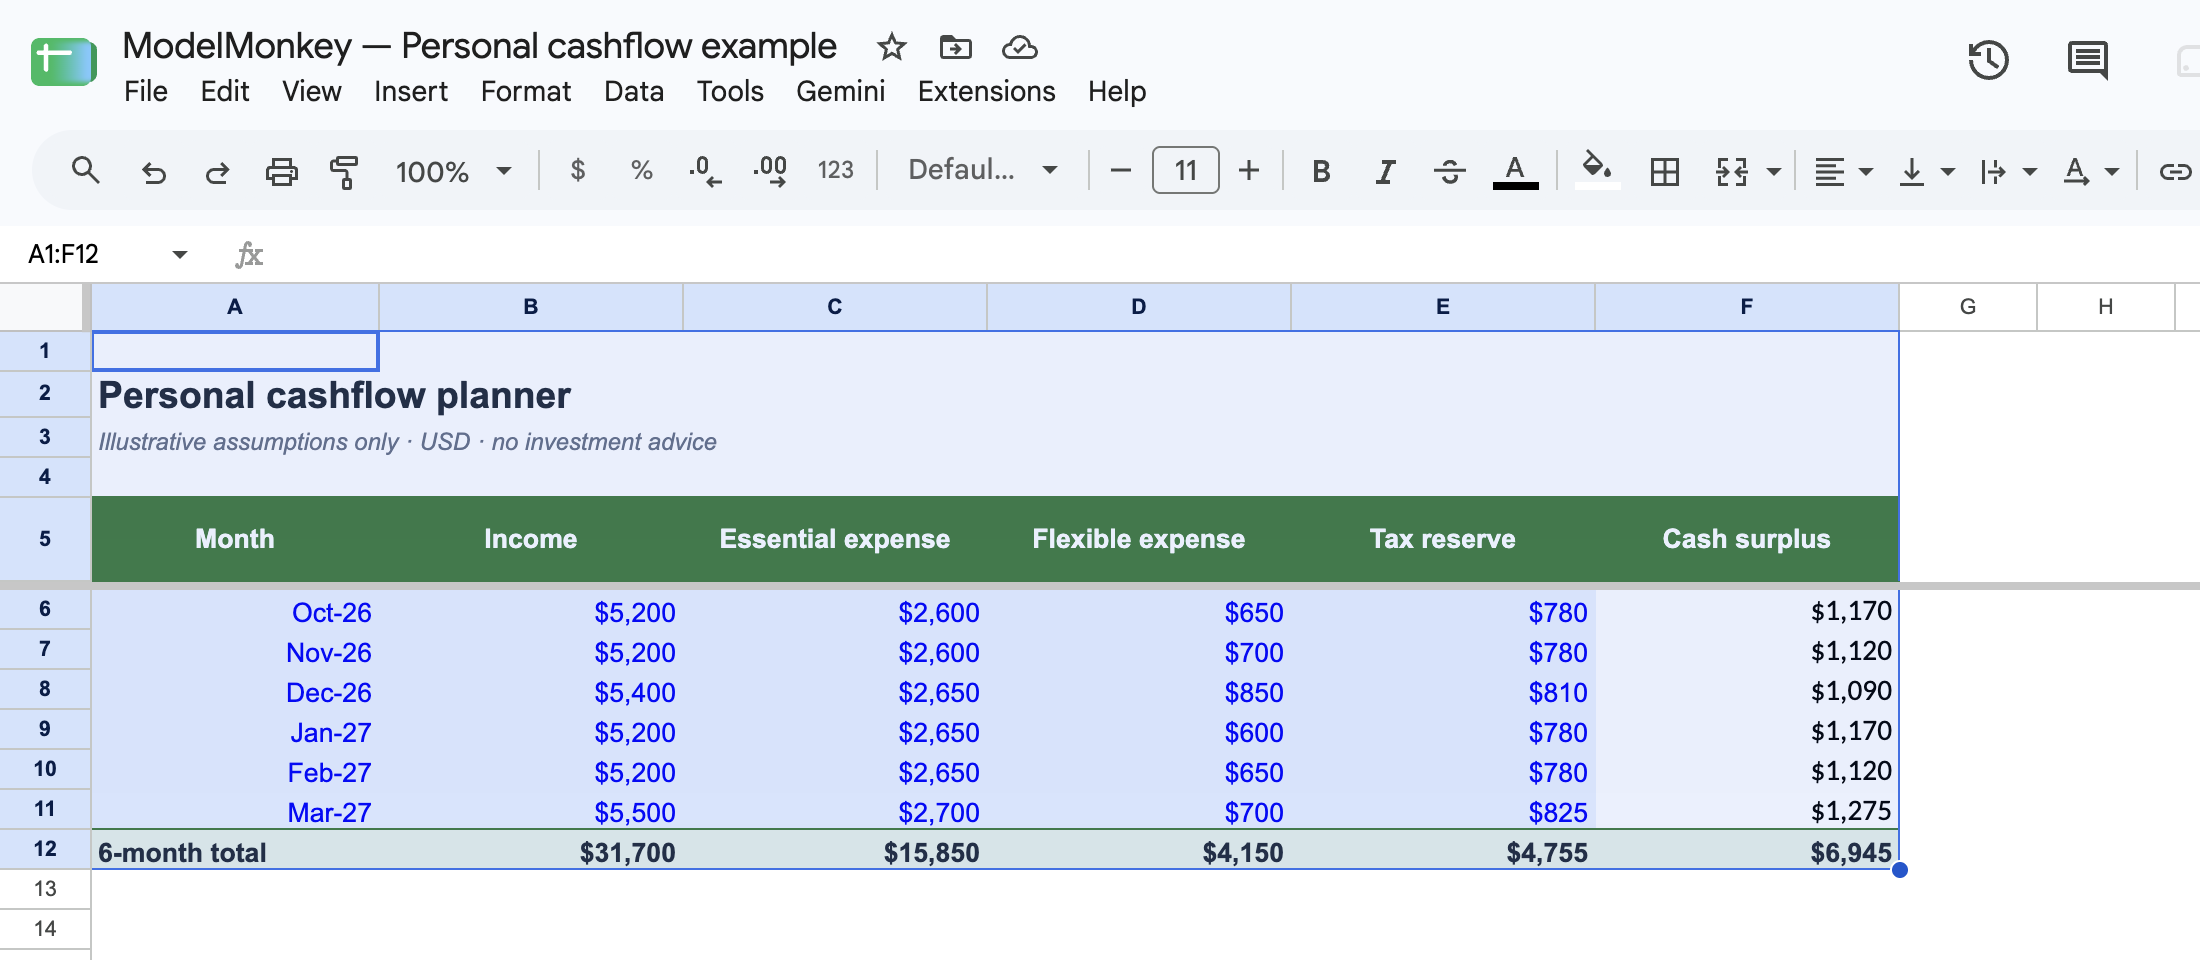Toggle strikethrough formatting

point(1449,172)
